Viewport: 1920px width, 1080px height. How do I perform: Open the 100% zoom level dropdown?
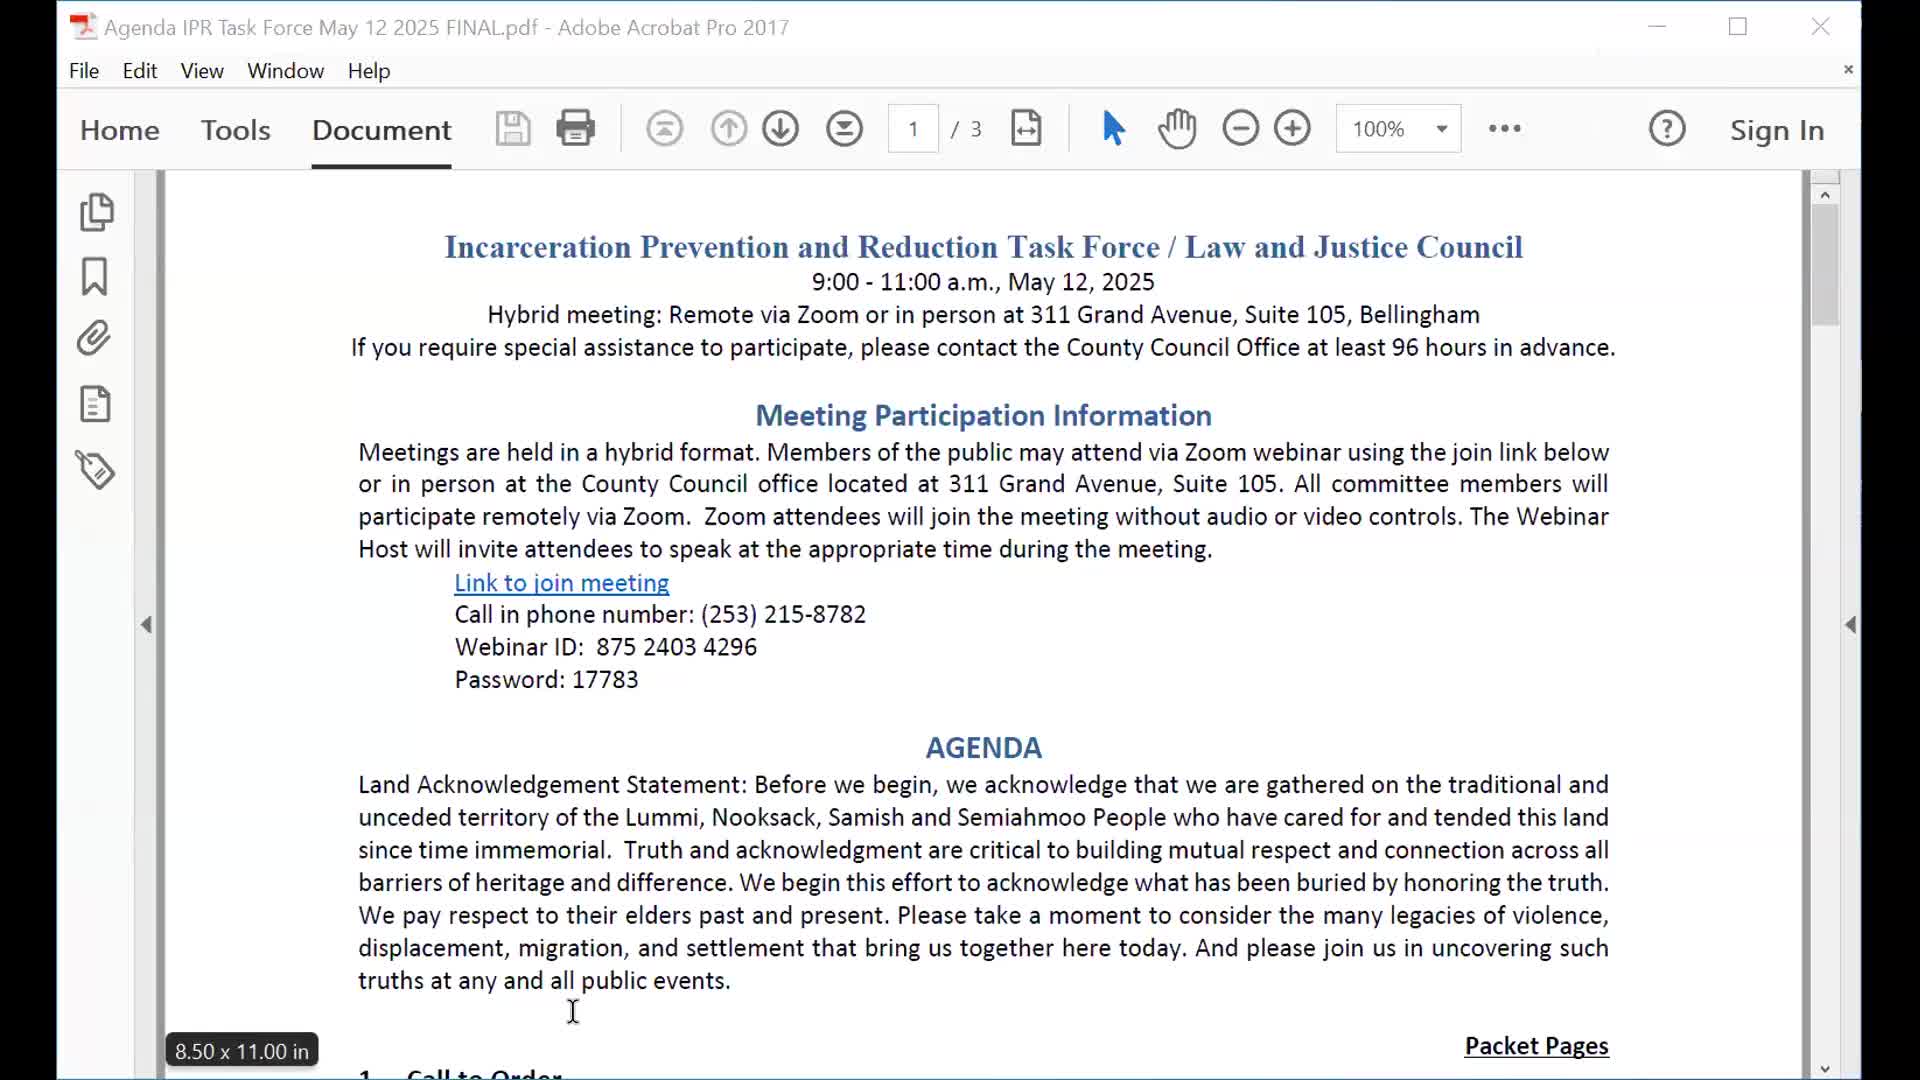point(1441,129)
